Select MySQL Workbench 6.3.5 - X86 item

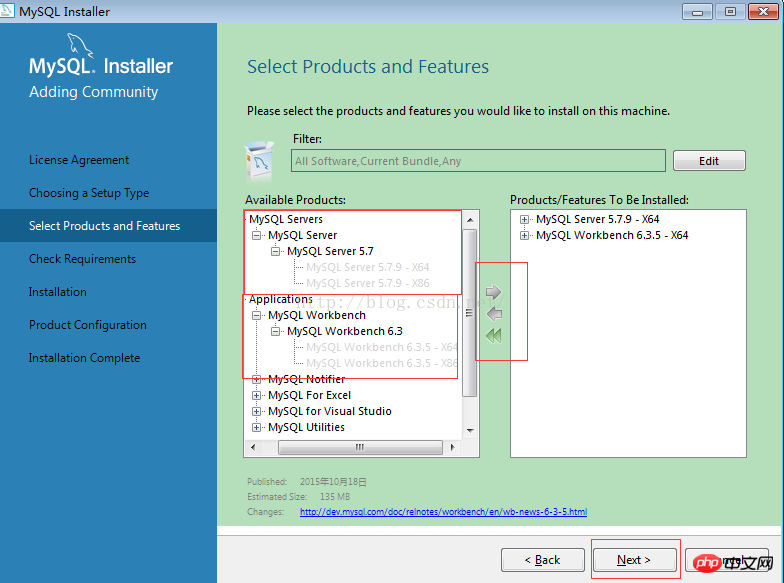click(382, 363)
